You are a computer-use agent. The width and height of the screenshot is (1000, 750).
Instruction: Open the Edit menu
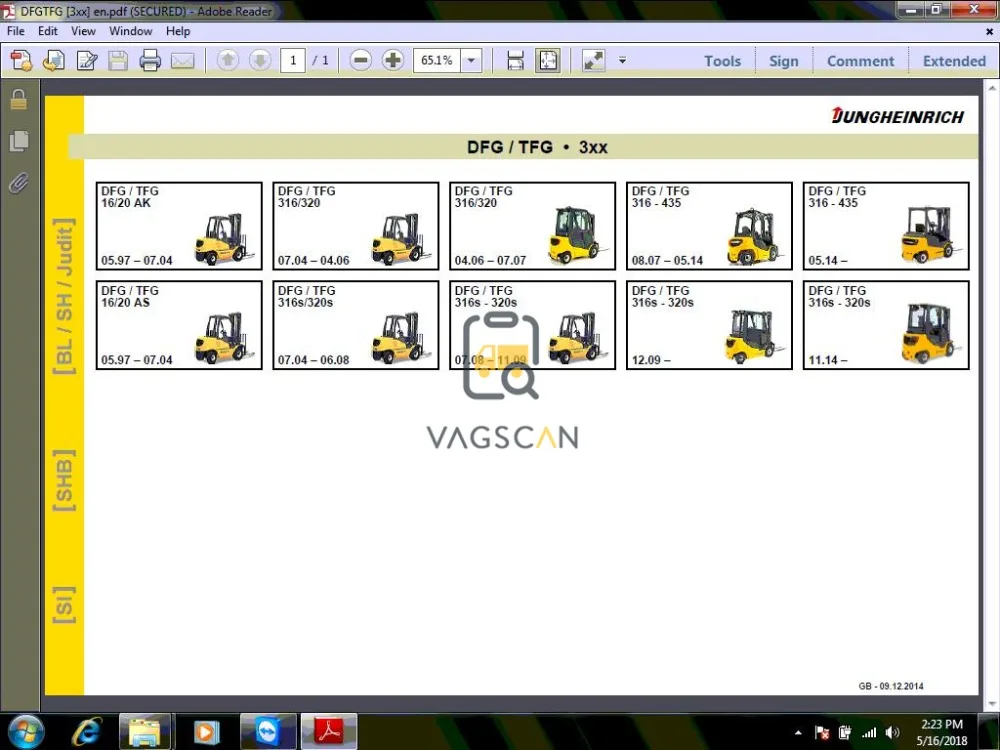tap(48, 31)
